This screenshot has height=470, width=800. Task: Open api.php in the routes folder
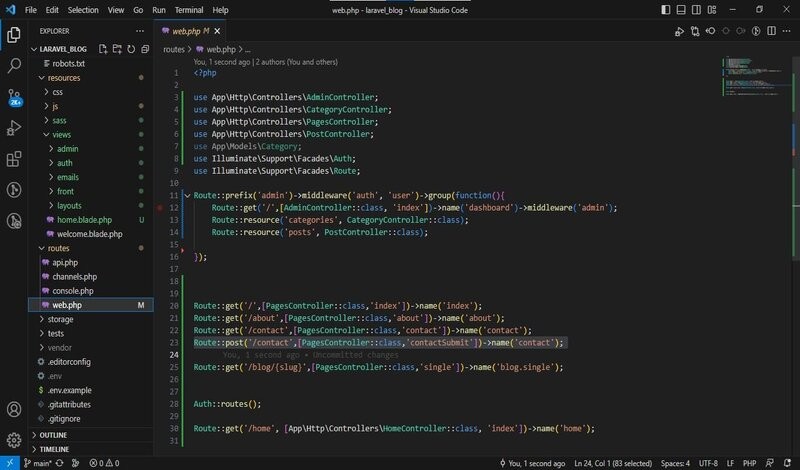pyautogui.click(x=65, y=262)
